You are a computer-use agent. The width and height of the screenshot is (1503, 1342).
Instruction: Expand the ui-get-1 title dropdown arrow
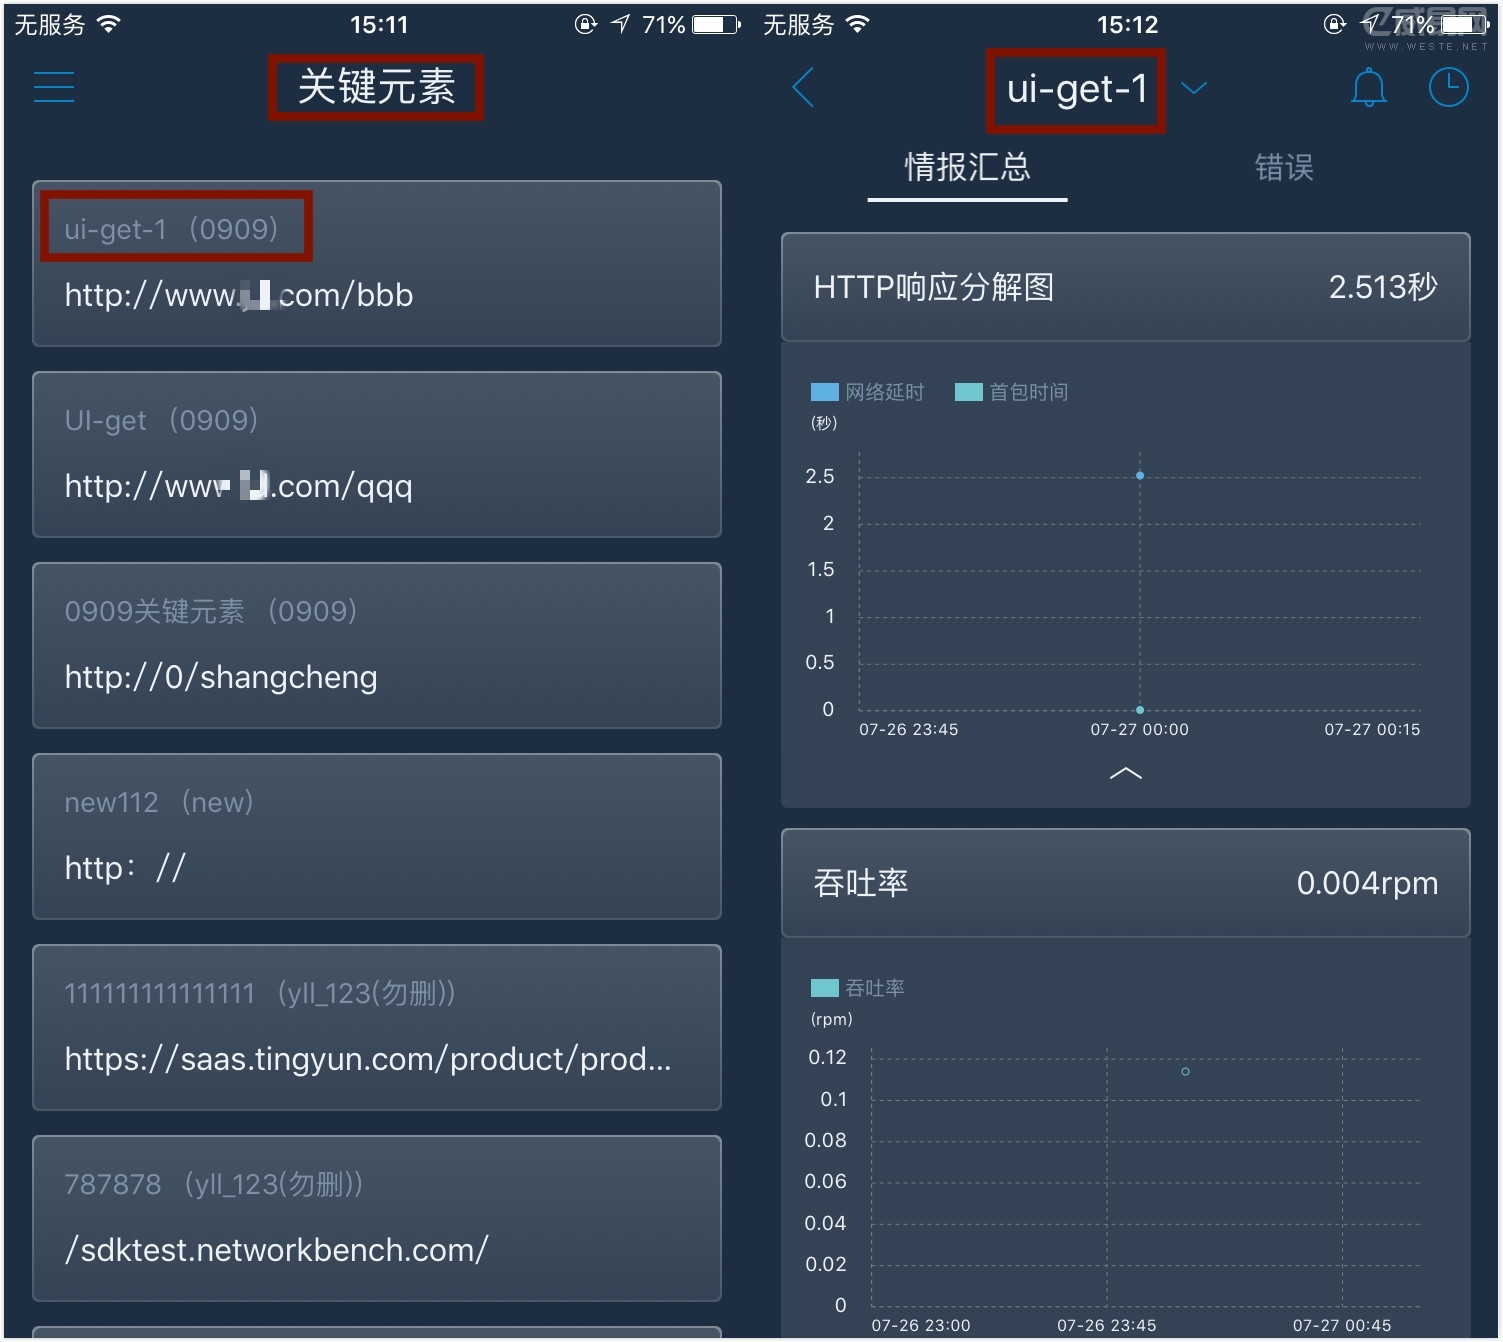point(1194,88)
